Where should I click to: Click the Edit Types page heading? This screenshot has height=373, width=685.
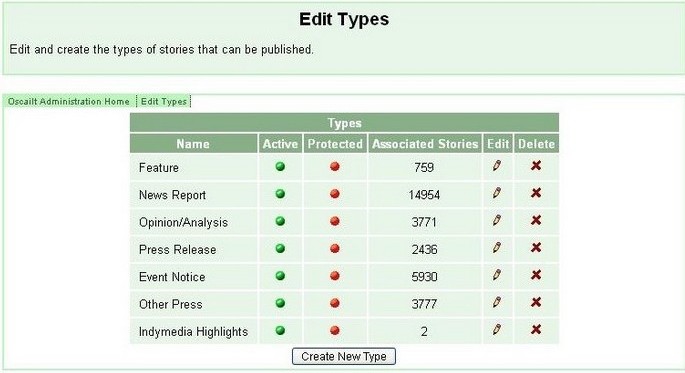(344, 19)
